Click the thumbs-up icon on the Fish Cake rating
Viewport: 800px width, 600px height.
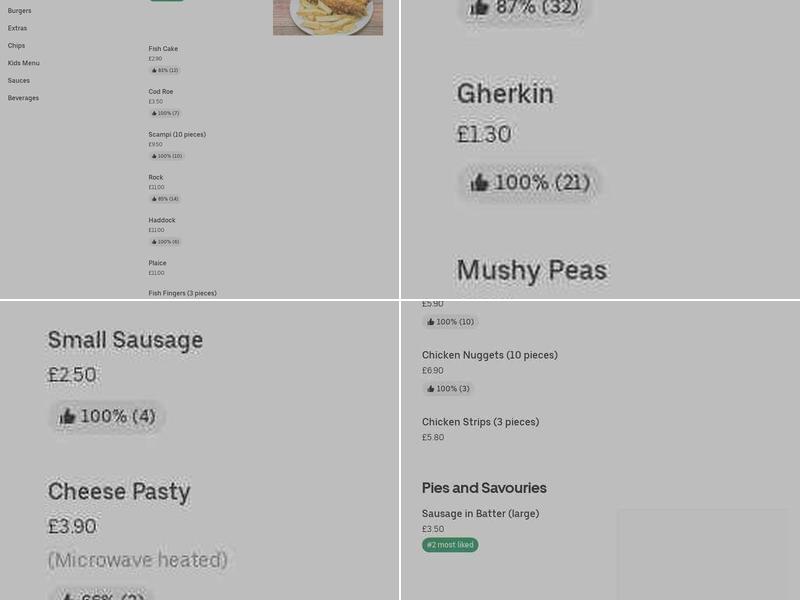(x=154, y=70)
